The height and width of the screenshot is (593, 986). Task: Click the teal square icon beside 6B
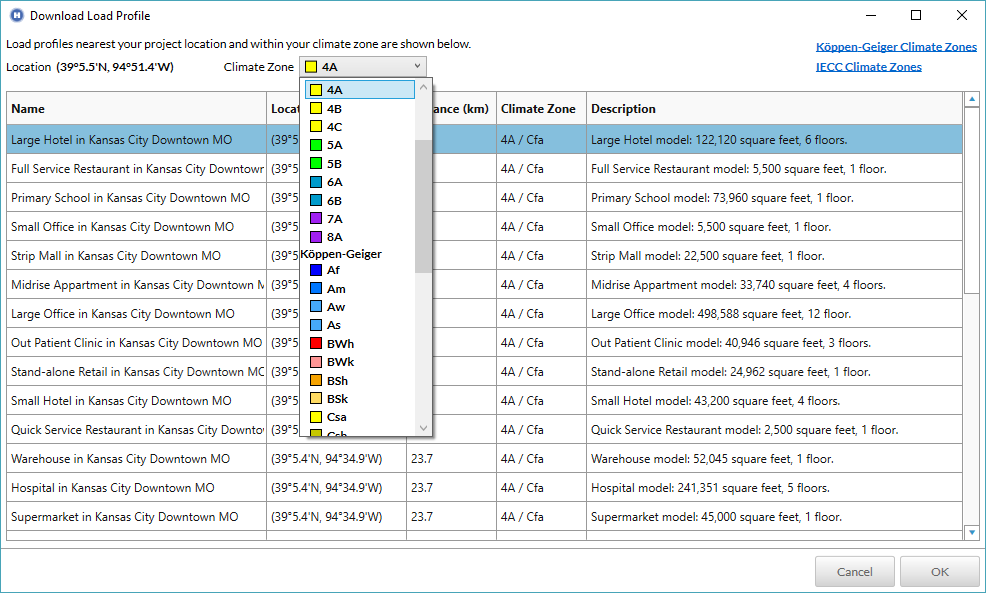pos(315,199)
